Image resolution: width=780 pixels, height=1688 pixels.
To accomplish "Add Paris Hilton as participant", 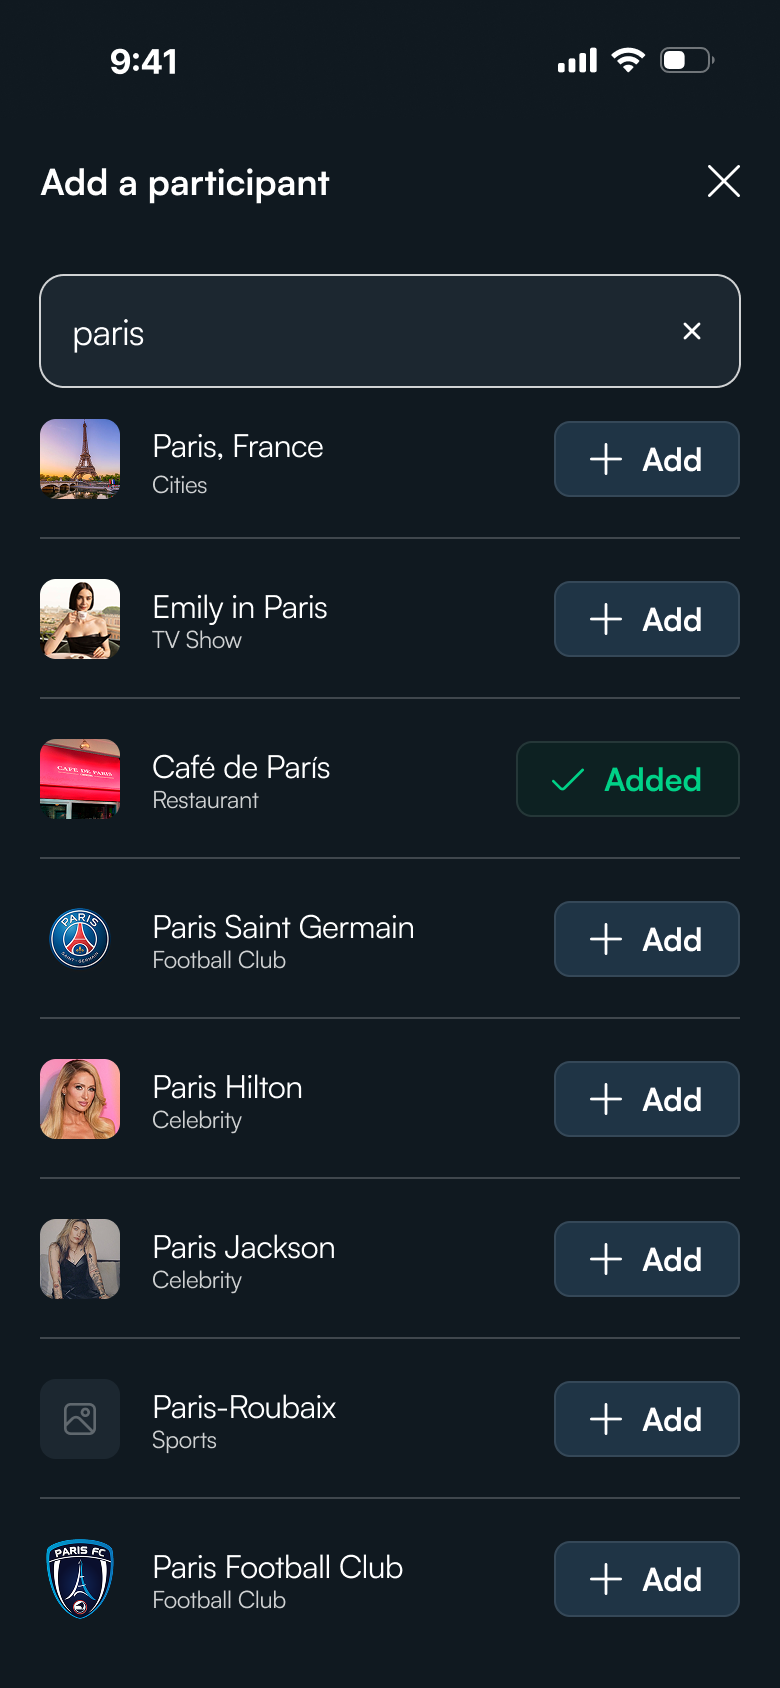I will [x=646, y=1099].
